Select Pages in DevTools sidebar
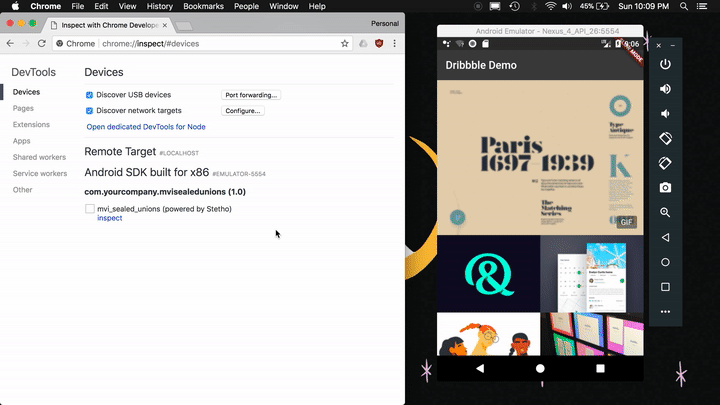This screenshot has height=405, width=720. coord(23,108)
